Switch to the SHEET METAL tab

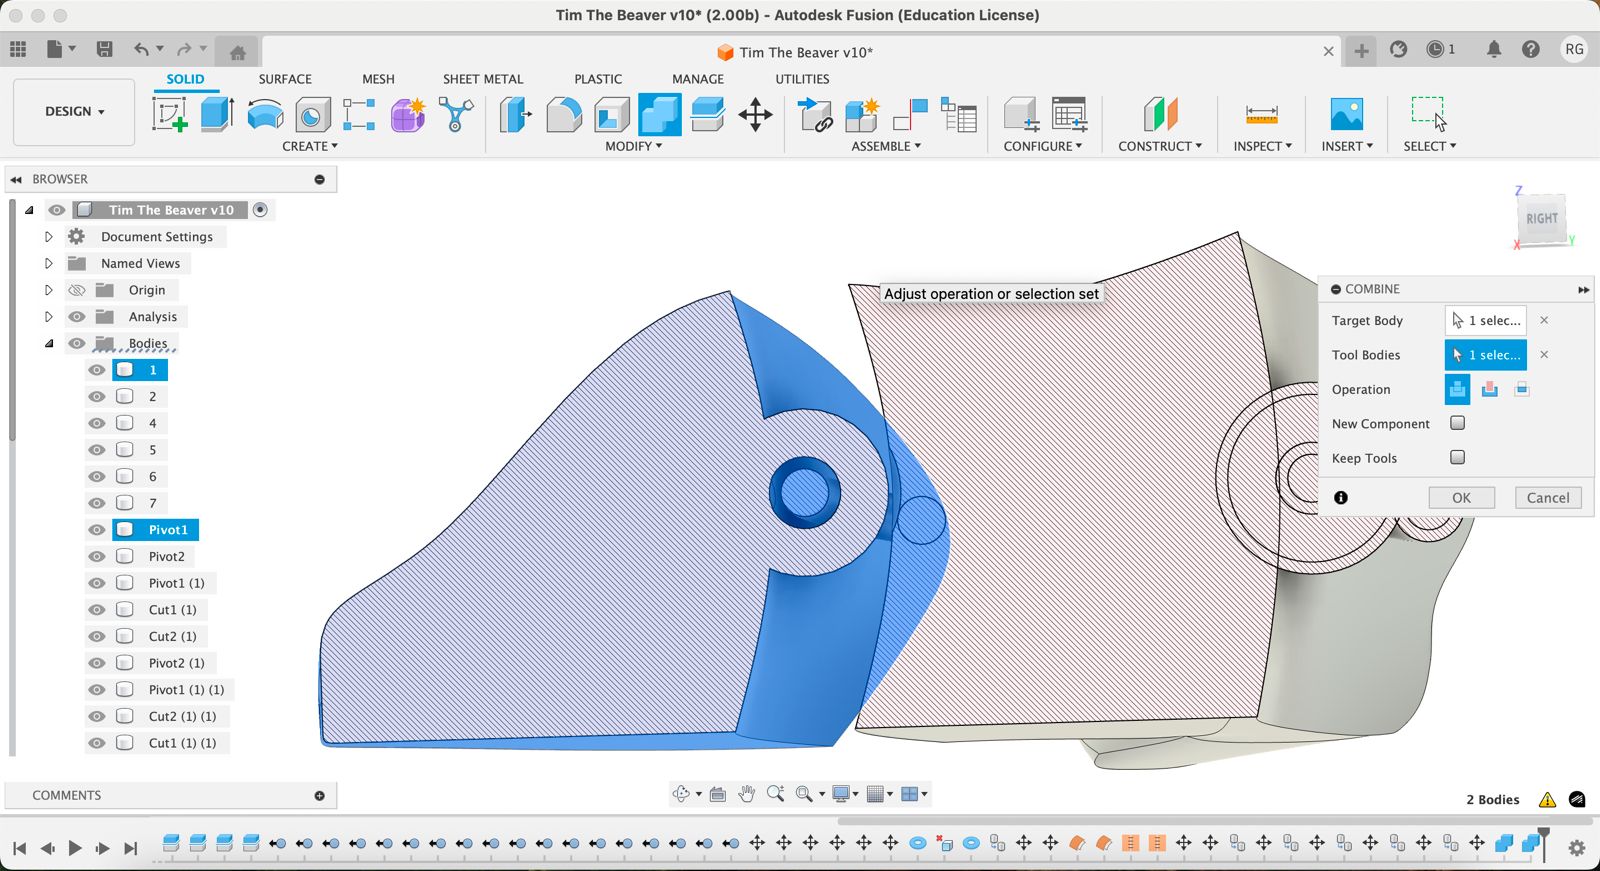482,79
